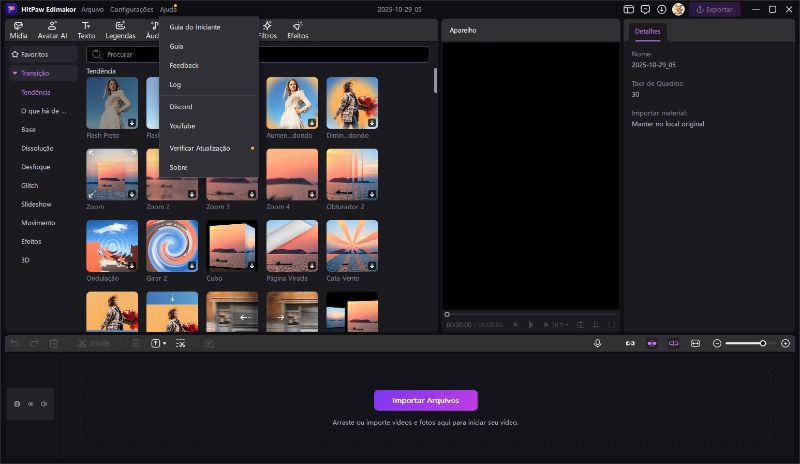Click the Exportar button
This screenshot has height=464, width=800.
[x=715, y=9]
